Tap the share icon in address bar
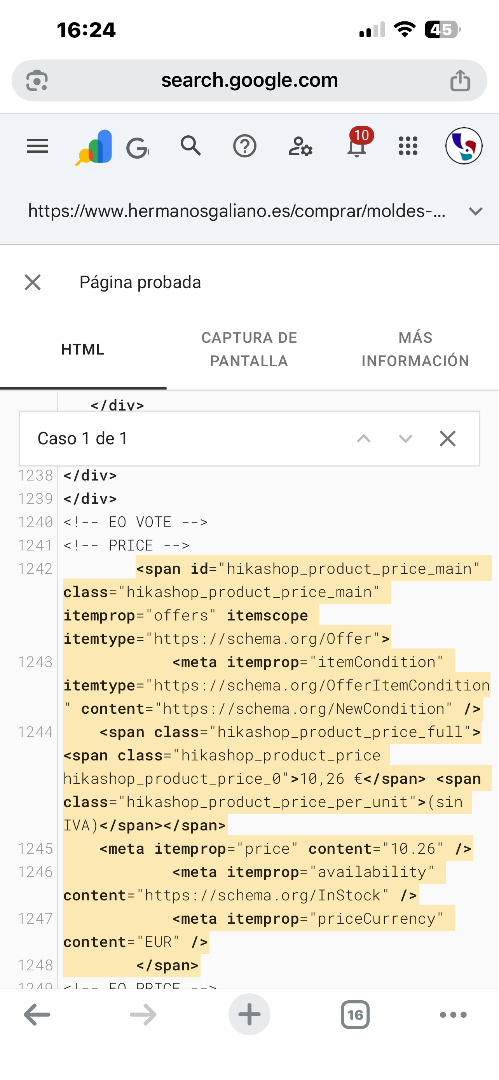 pyautogui.click(x=460, y=80)
